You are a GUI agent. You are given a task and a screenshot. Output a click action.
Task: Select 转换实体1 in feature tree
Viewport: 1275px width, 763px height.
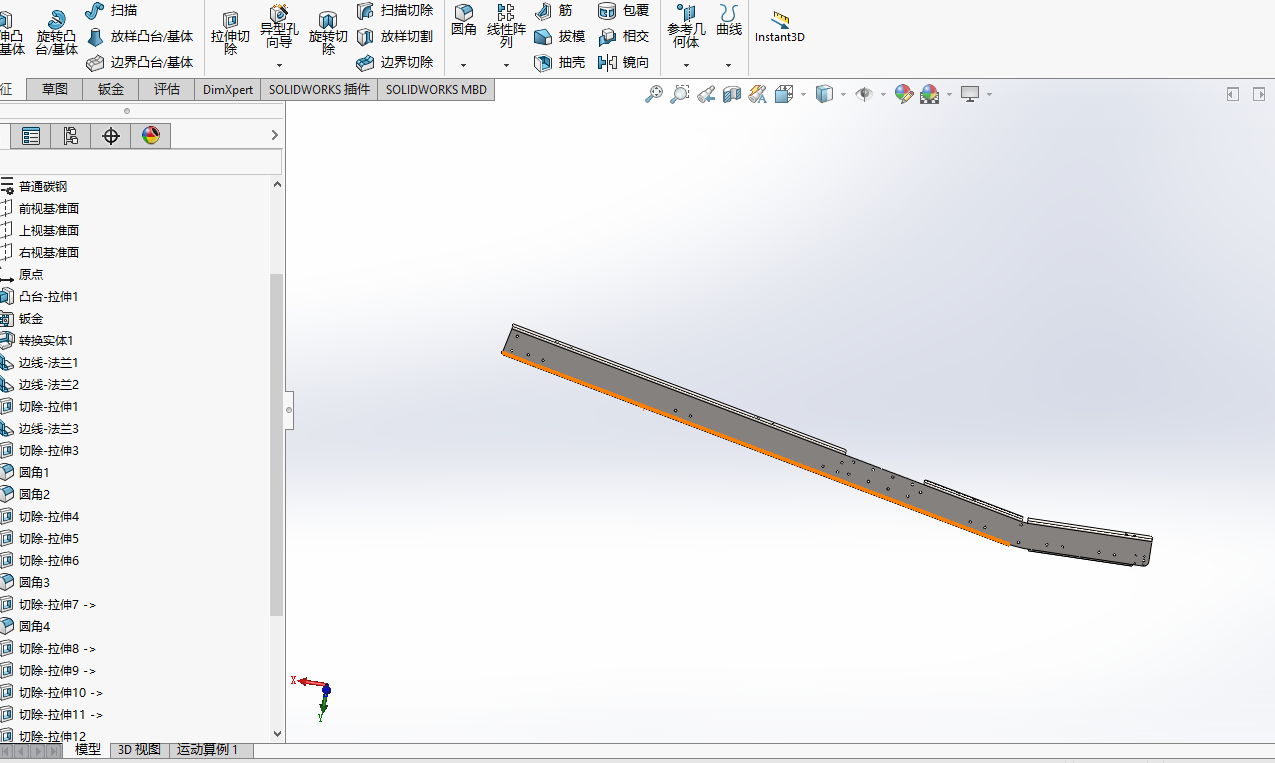pos(46,340)
